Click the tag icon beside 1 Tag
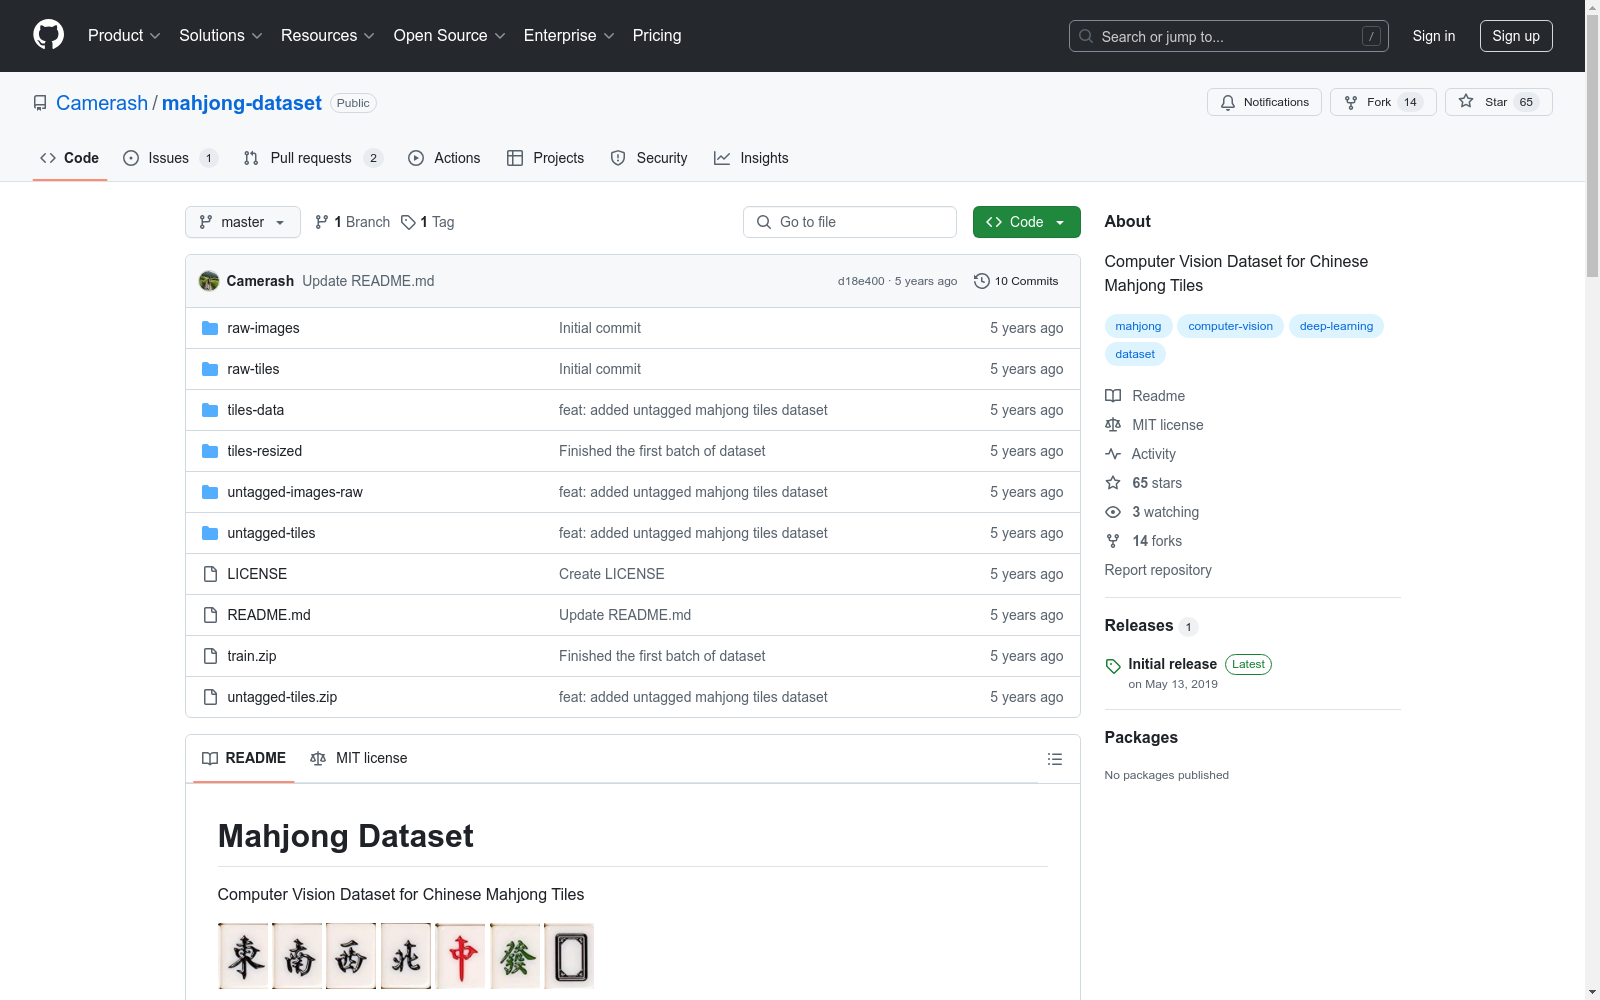1600x1000 pixels. (408, 222)
